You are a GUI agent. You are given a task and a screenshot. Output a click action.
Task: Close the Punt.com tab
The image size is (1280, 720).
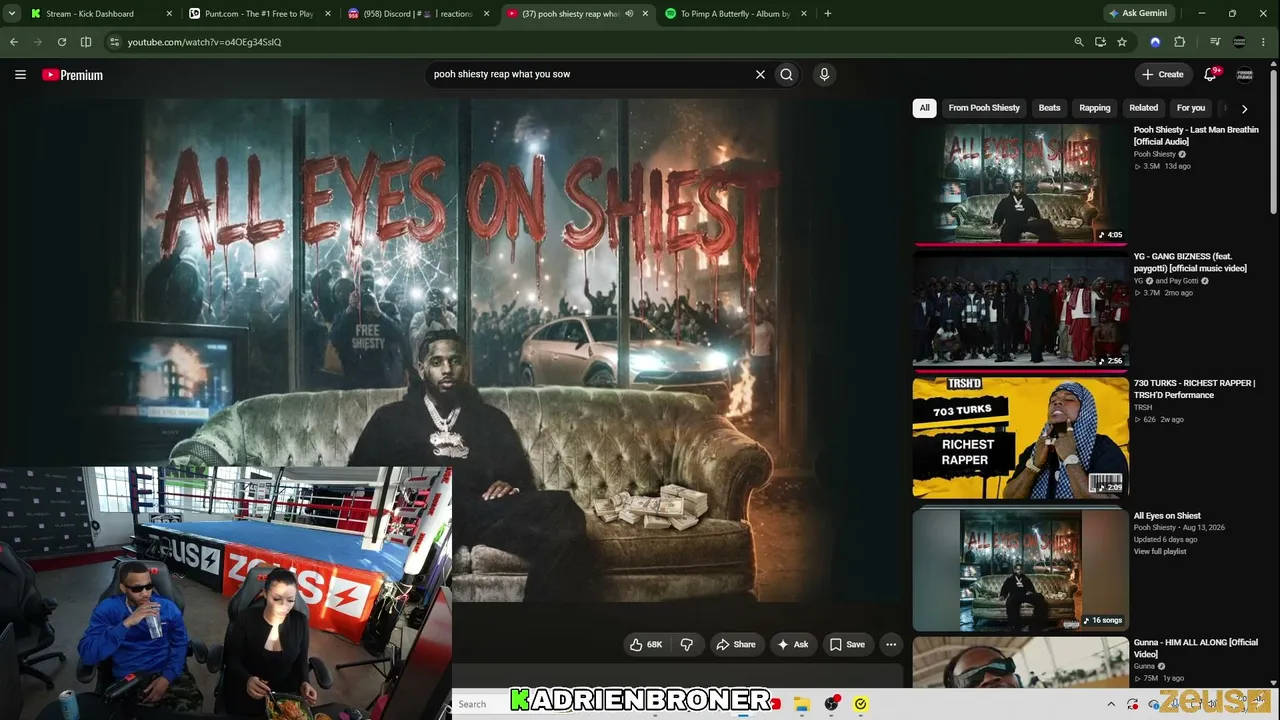pos(327,14)
